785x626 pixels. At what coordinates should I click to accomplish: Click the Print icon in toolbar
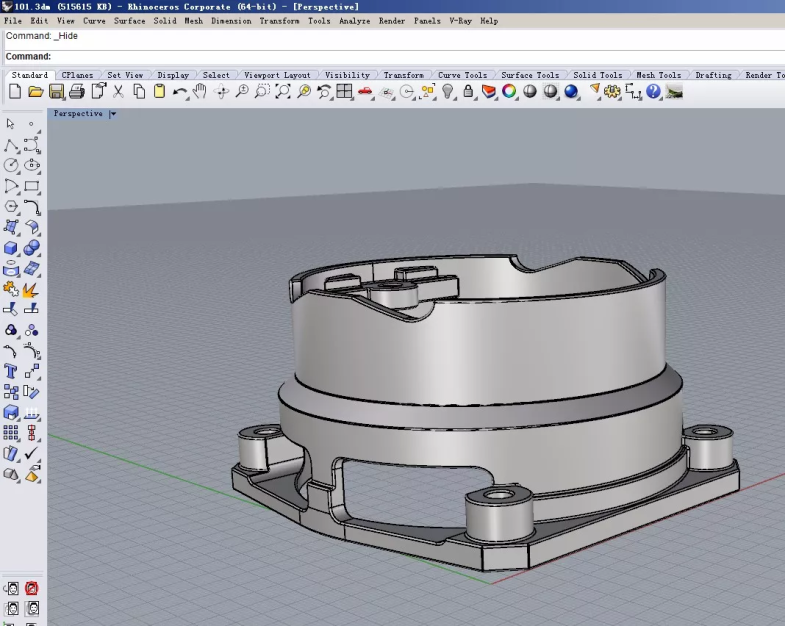77,92
